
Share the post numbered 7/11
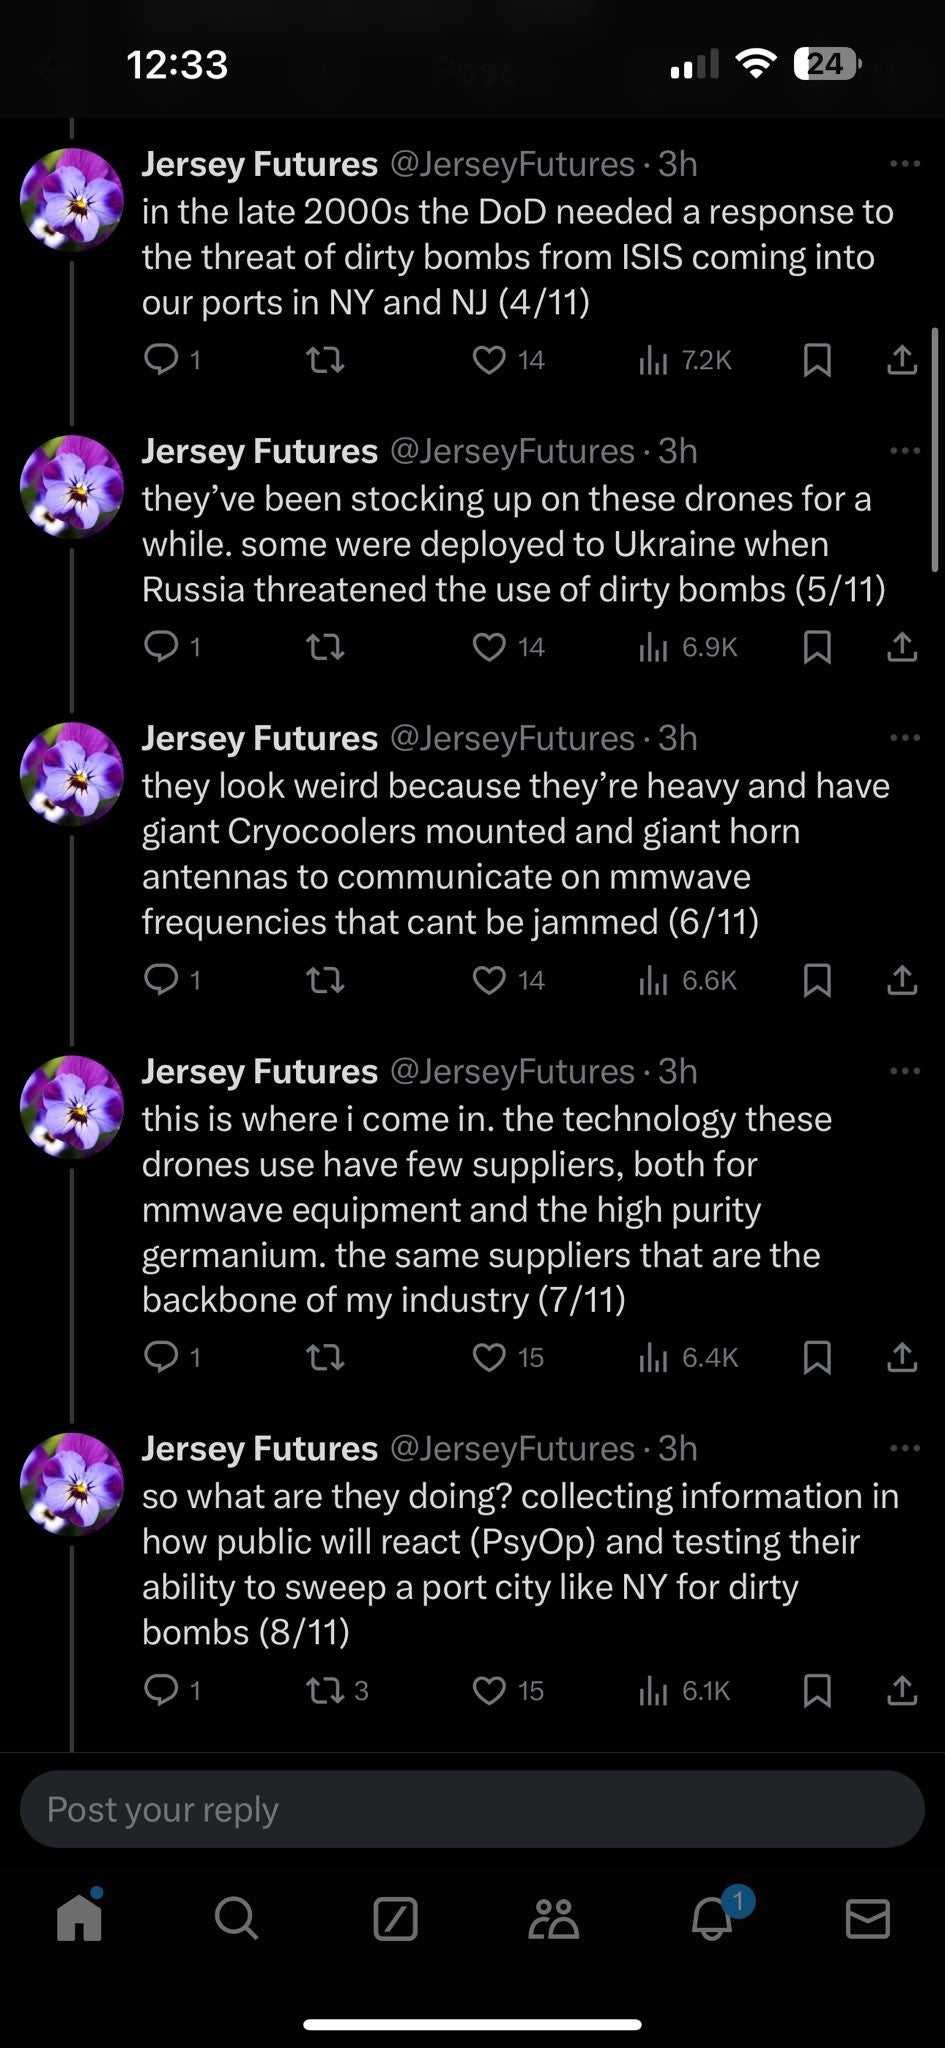(x=901, y=1358)
